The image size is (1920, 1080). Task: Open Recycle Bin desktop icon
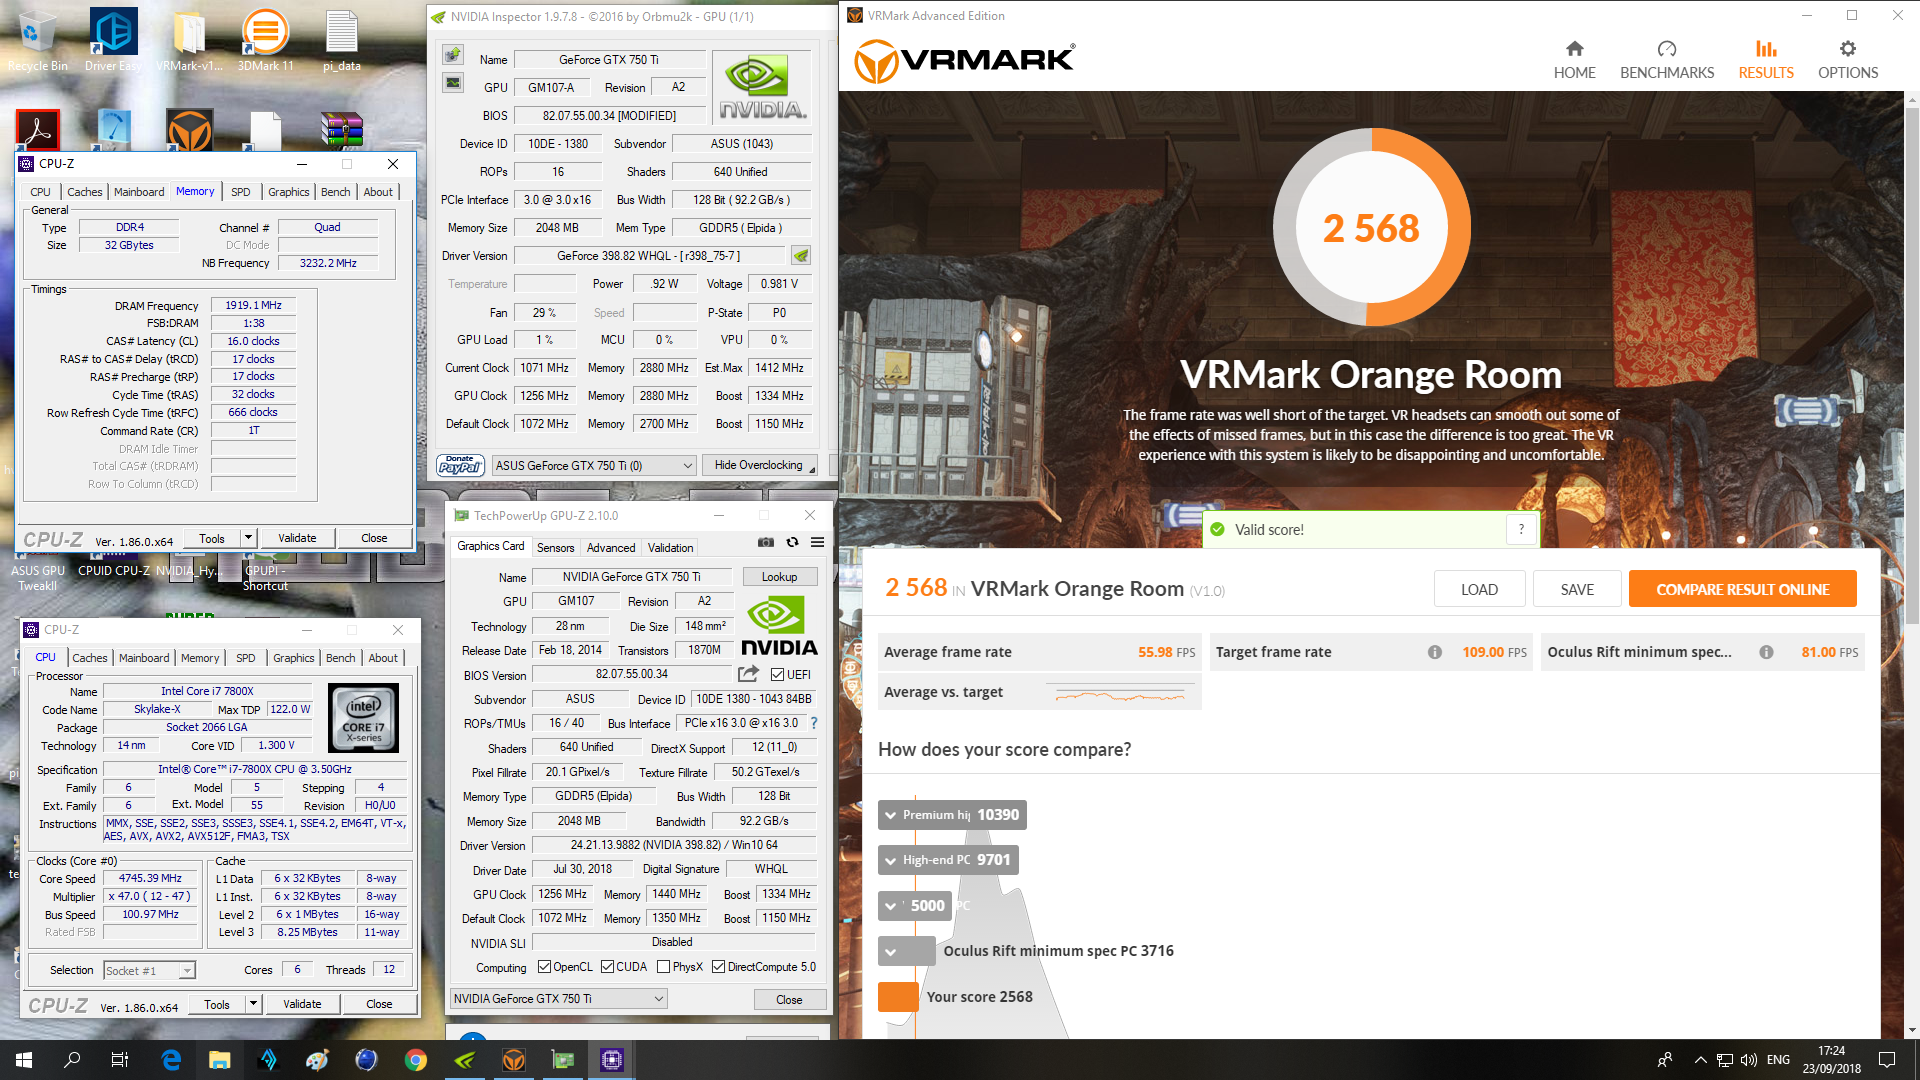click(x=37, y=41)
